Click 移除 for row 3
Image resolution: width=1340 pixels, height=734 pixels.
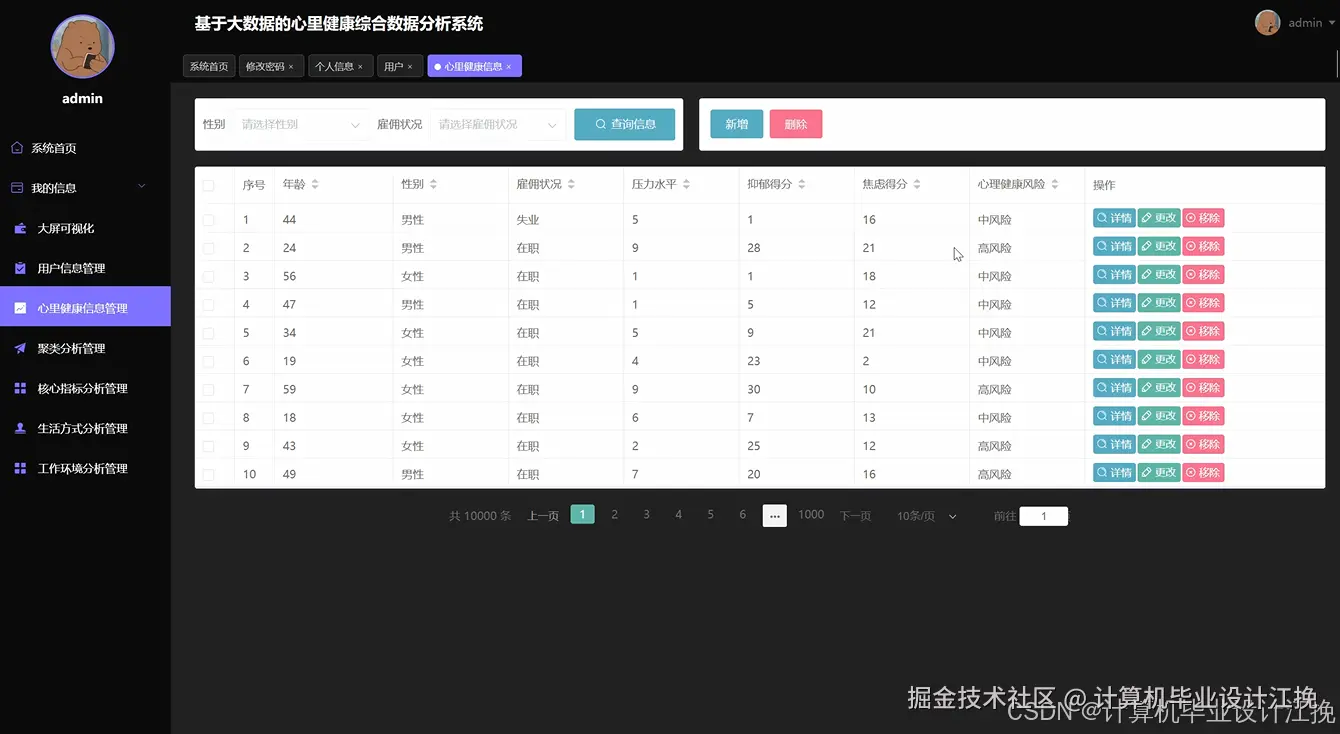(1203, 275)
